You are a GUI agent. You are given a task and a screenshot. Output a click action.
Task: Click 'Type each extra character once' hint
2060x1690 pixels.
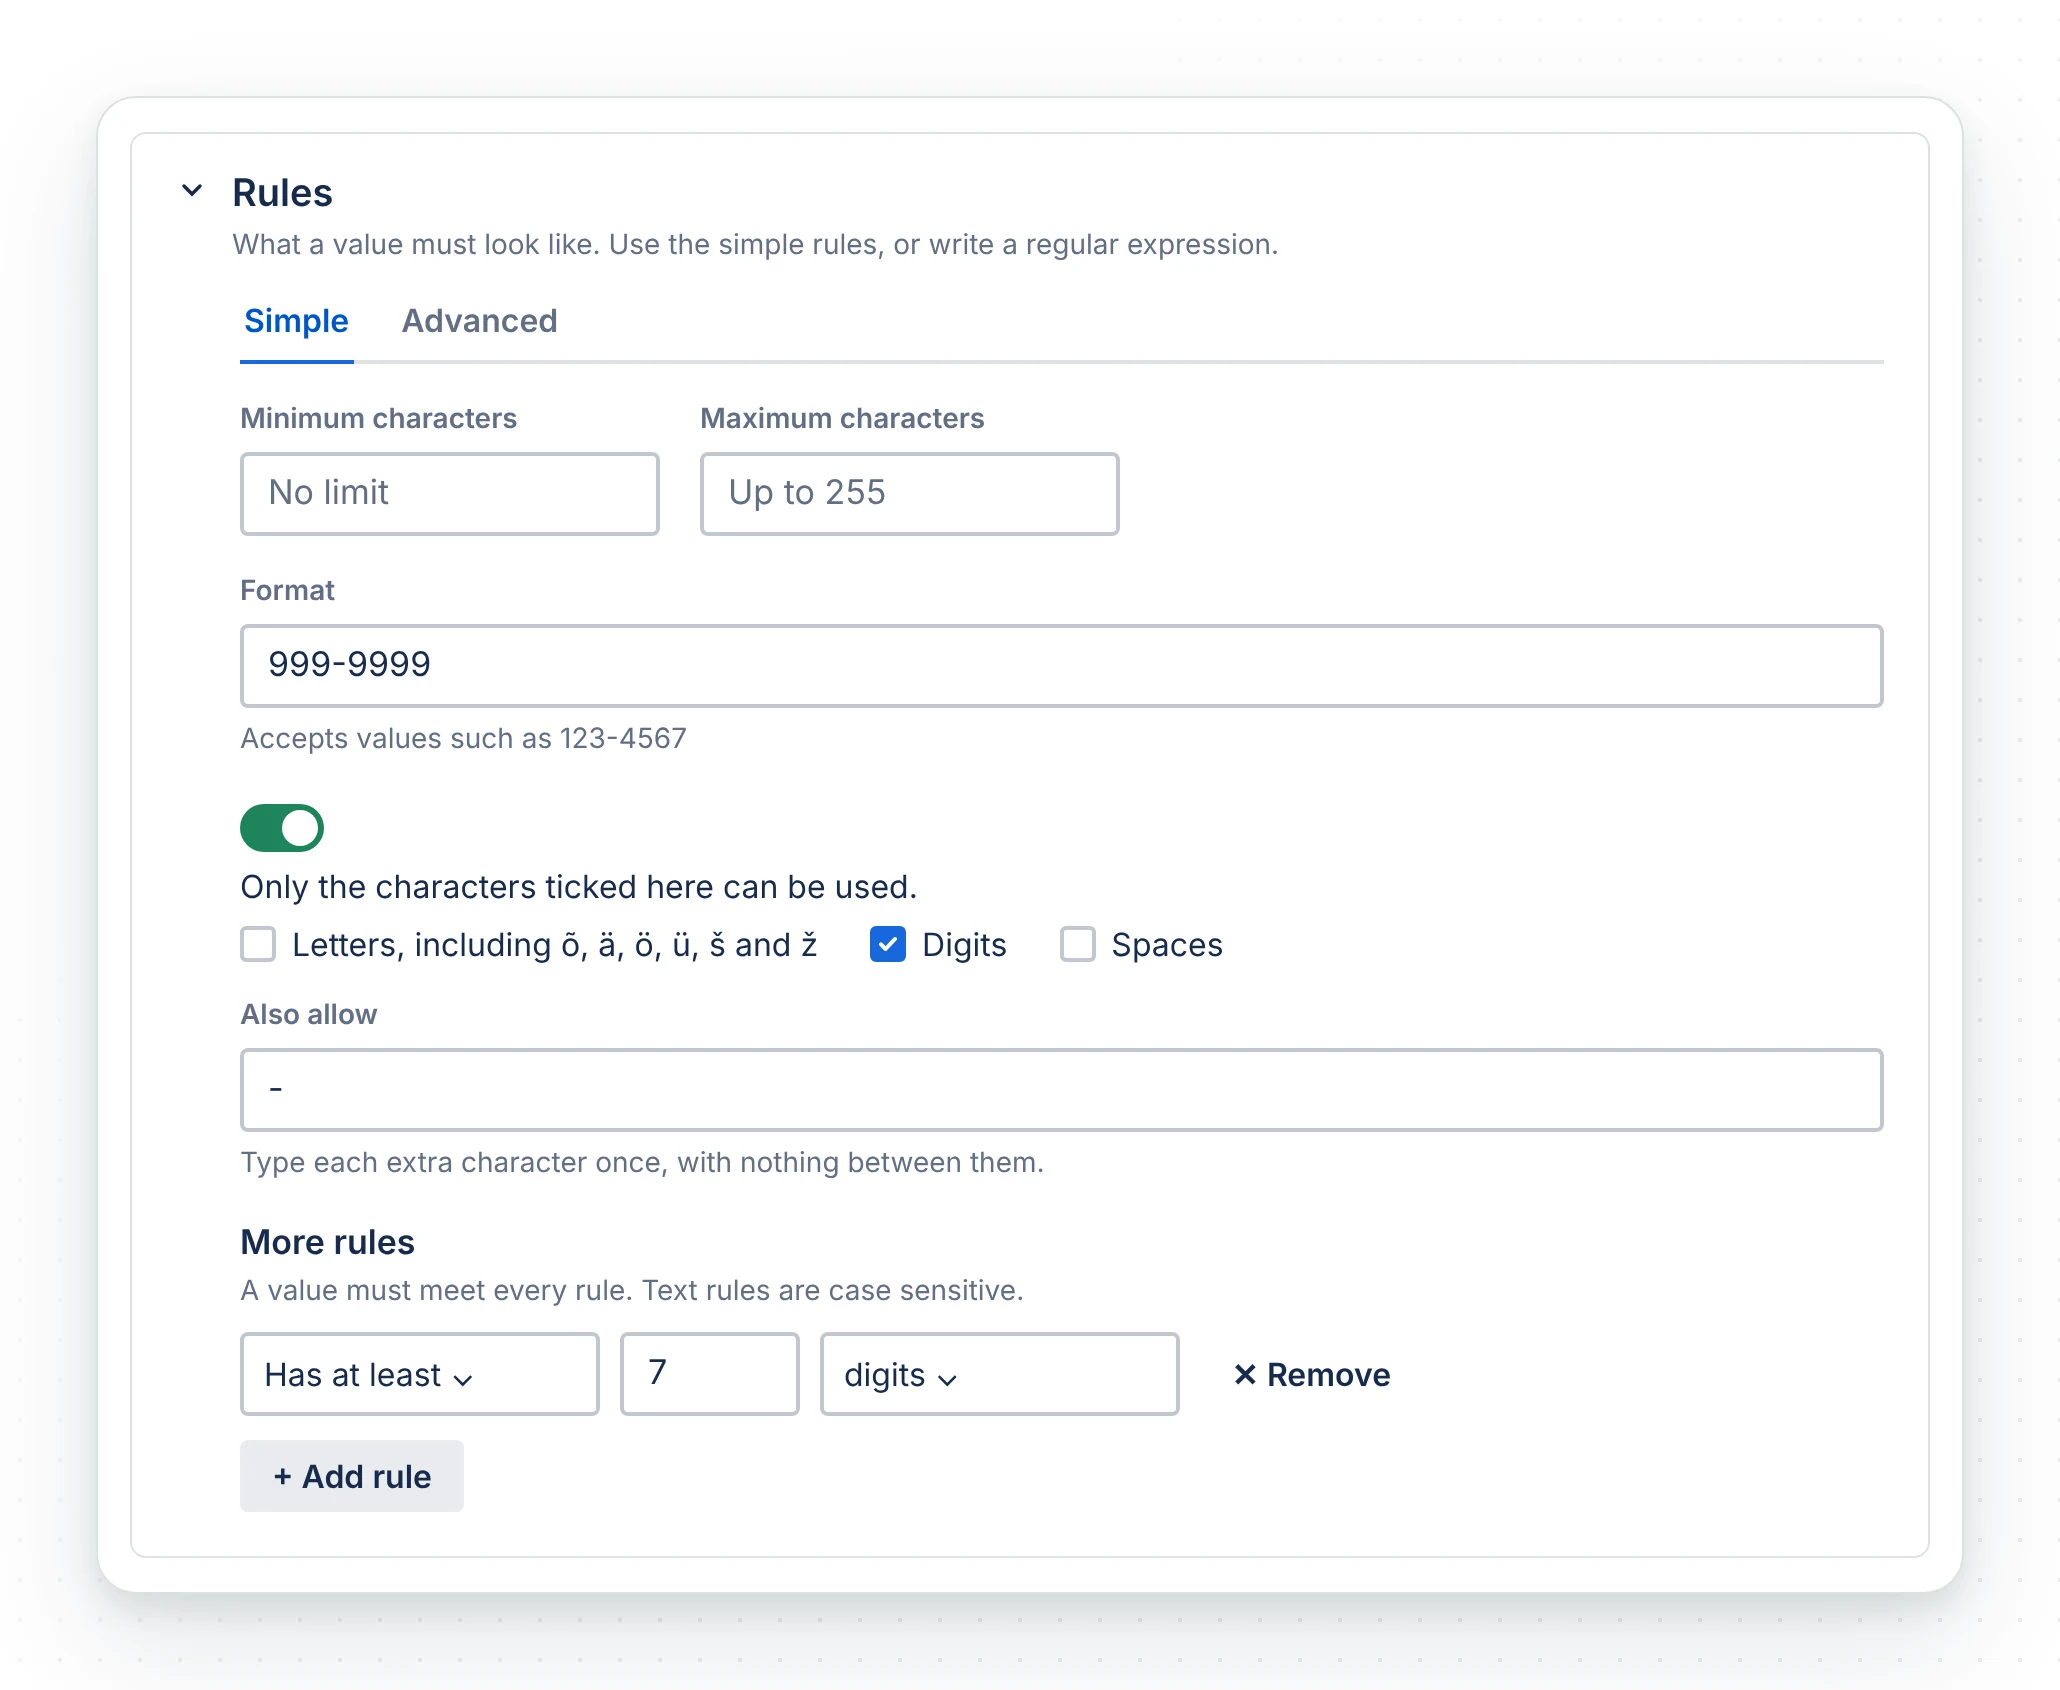tap(642, 1162)
